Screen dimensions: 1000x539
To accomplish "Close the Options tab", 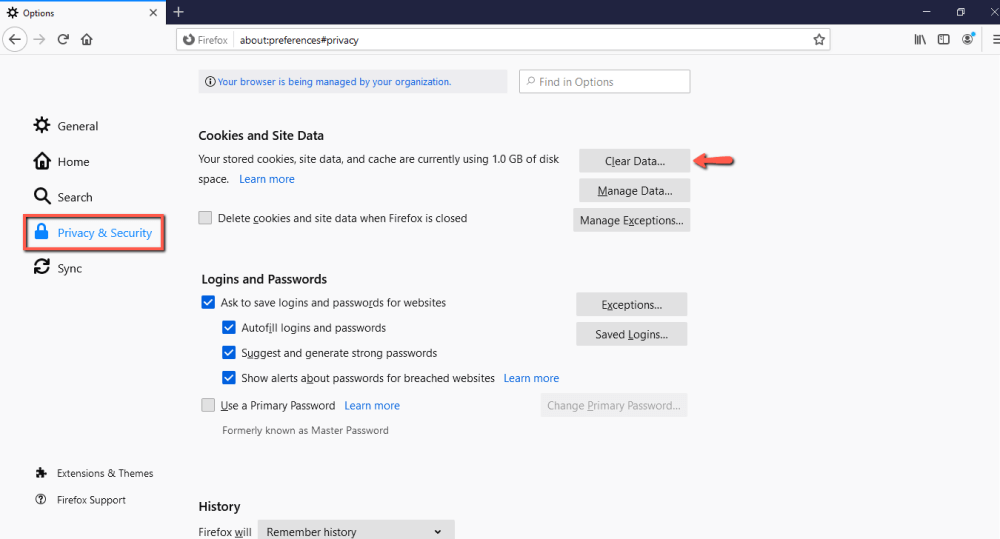I will pyautogui.click(x=153, y=13).
